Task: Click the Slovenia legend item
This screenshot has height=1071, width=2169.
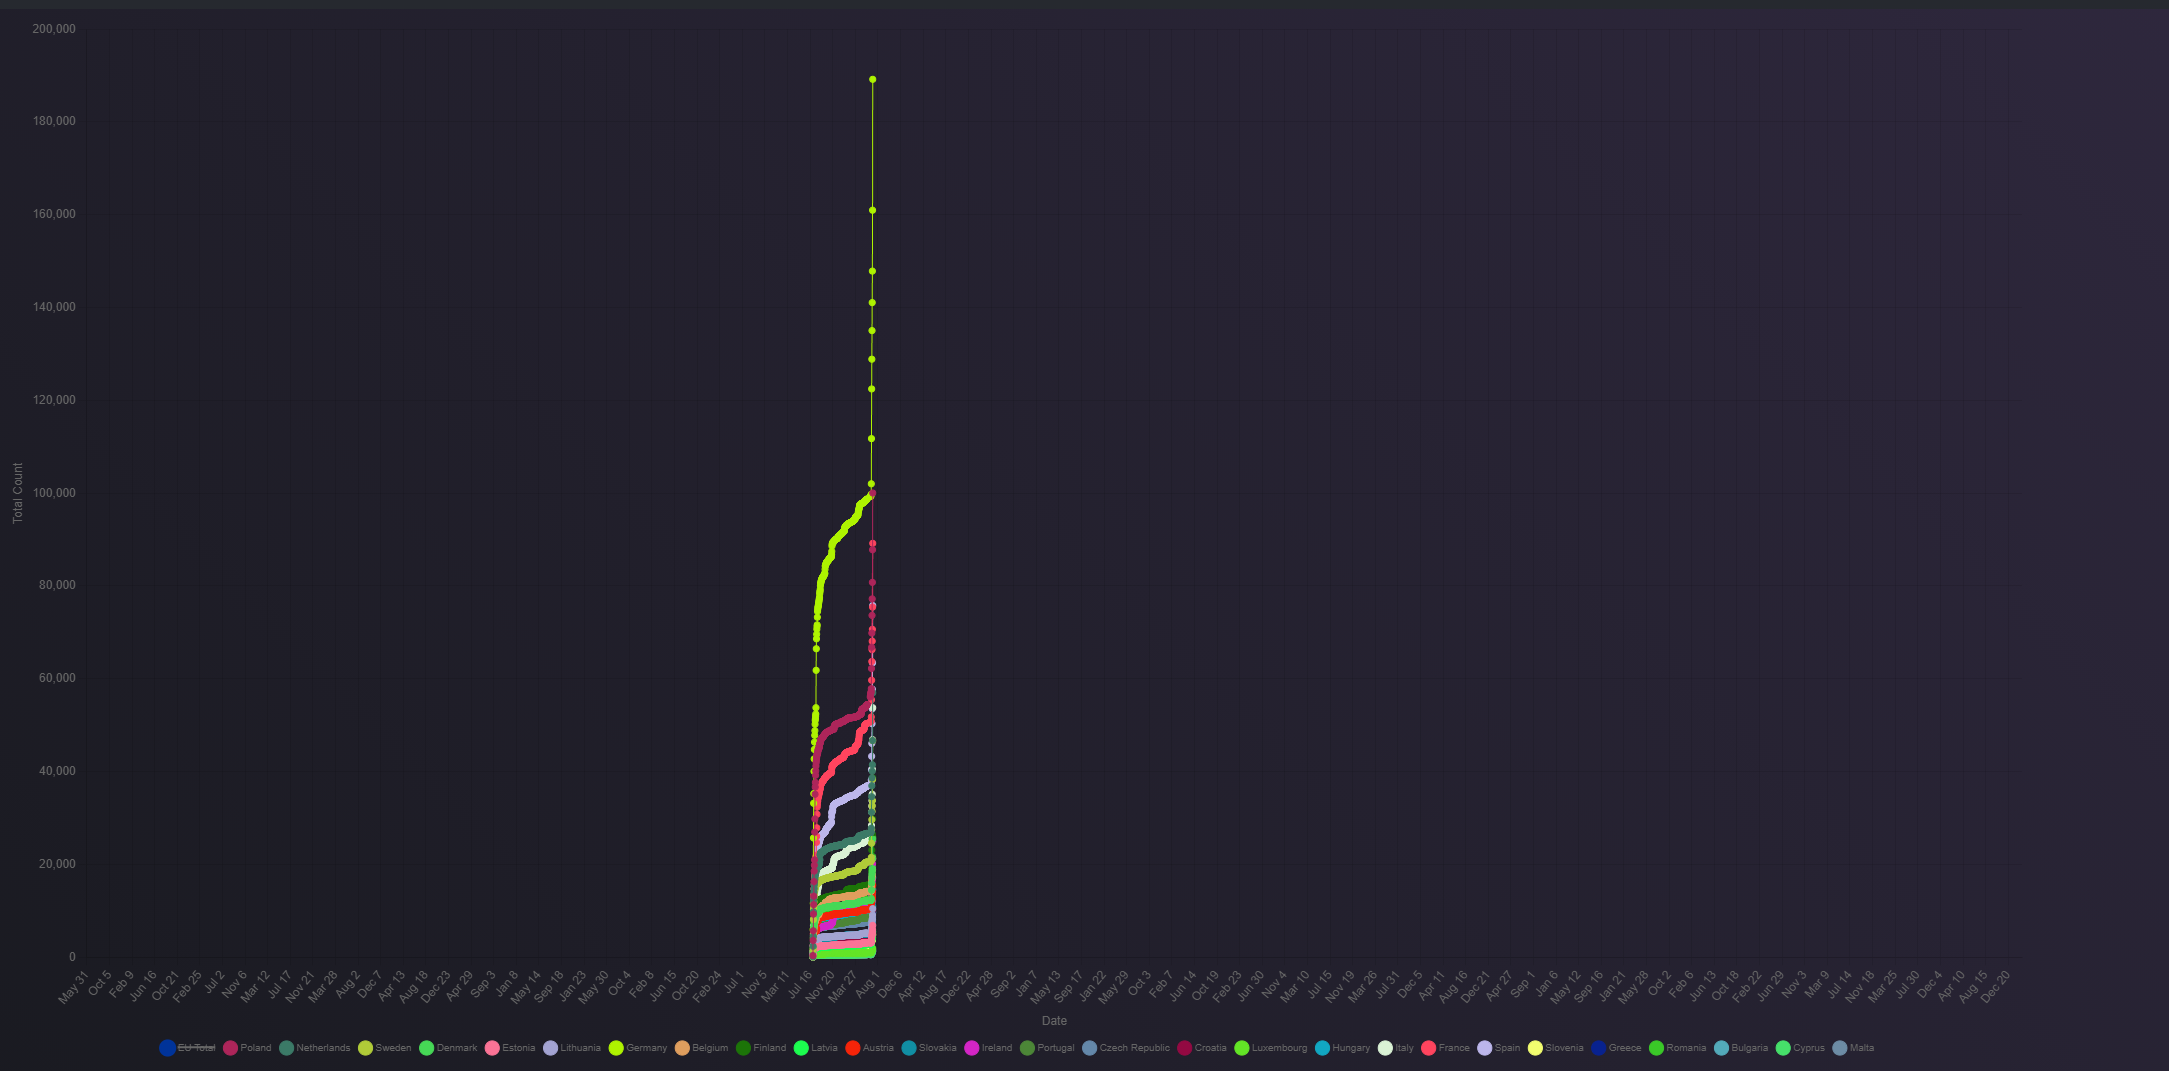Action: point(1556,1048)
